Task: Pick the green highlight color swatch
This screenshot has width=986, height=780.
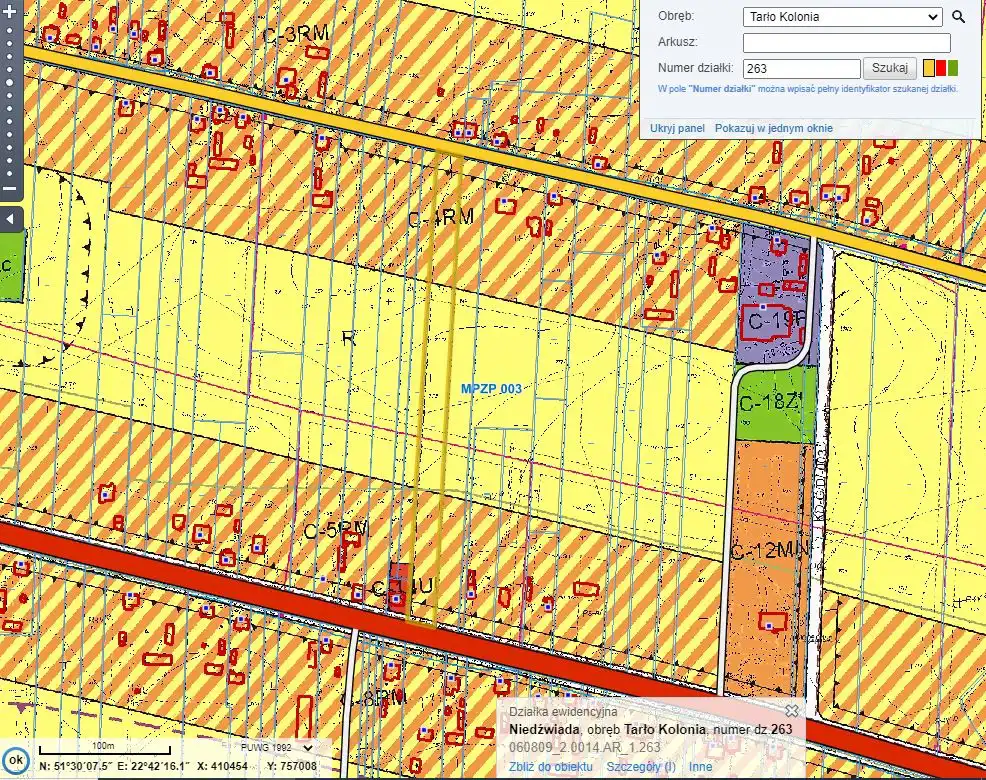Action: (953, 69)
